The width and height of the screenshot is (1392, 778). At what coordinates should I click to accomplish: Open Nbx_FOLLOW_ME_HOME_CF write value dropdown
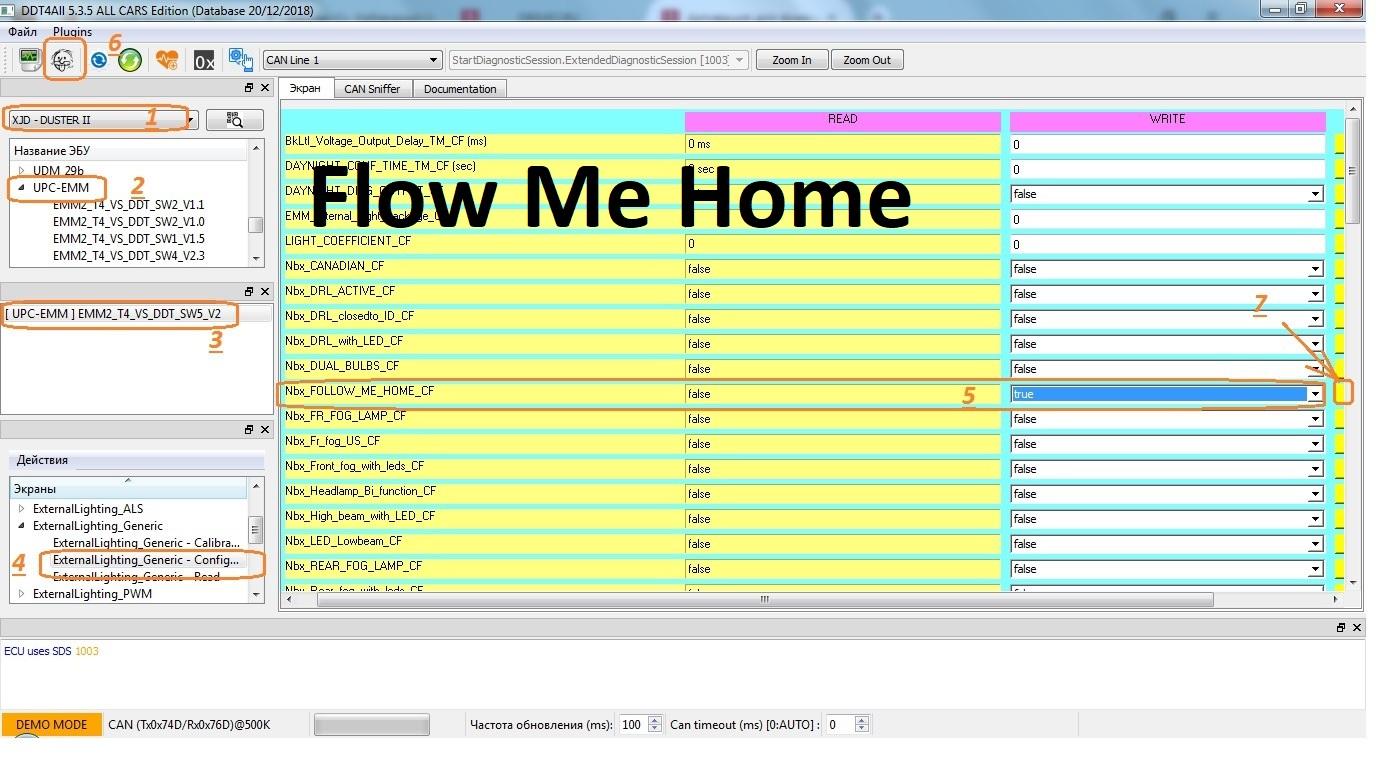(x=1315, y=394)
